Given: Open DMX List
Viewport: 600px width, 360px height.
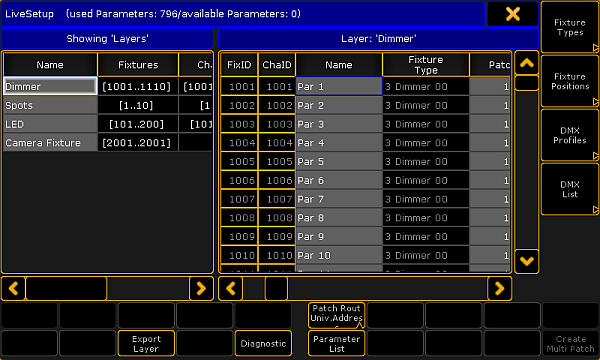Looking at the screenshot, I should [x=570, y=189].
